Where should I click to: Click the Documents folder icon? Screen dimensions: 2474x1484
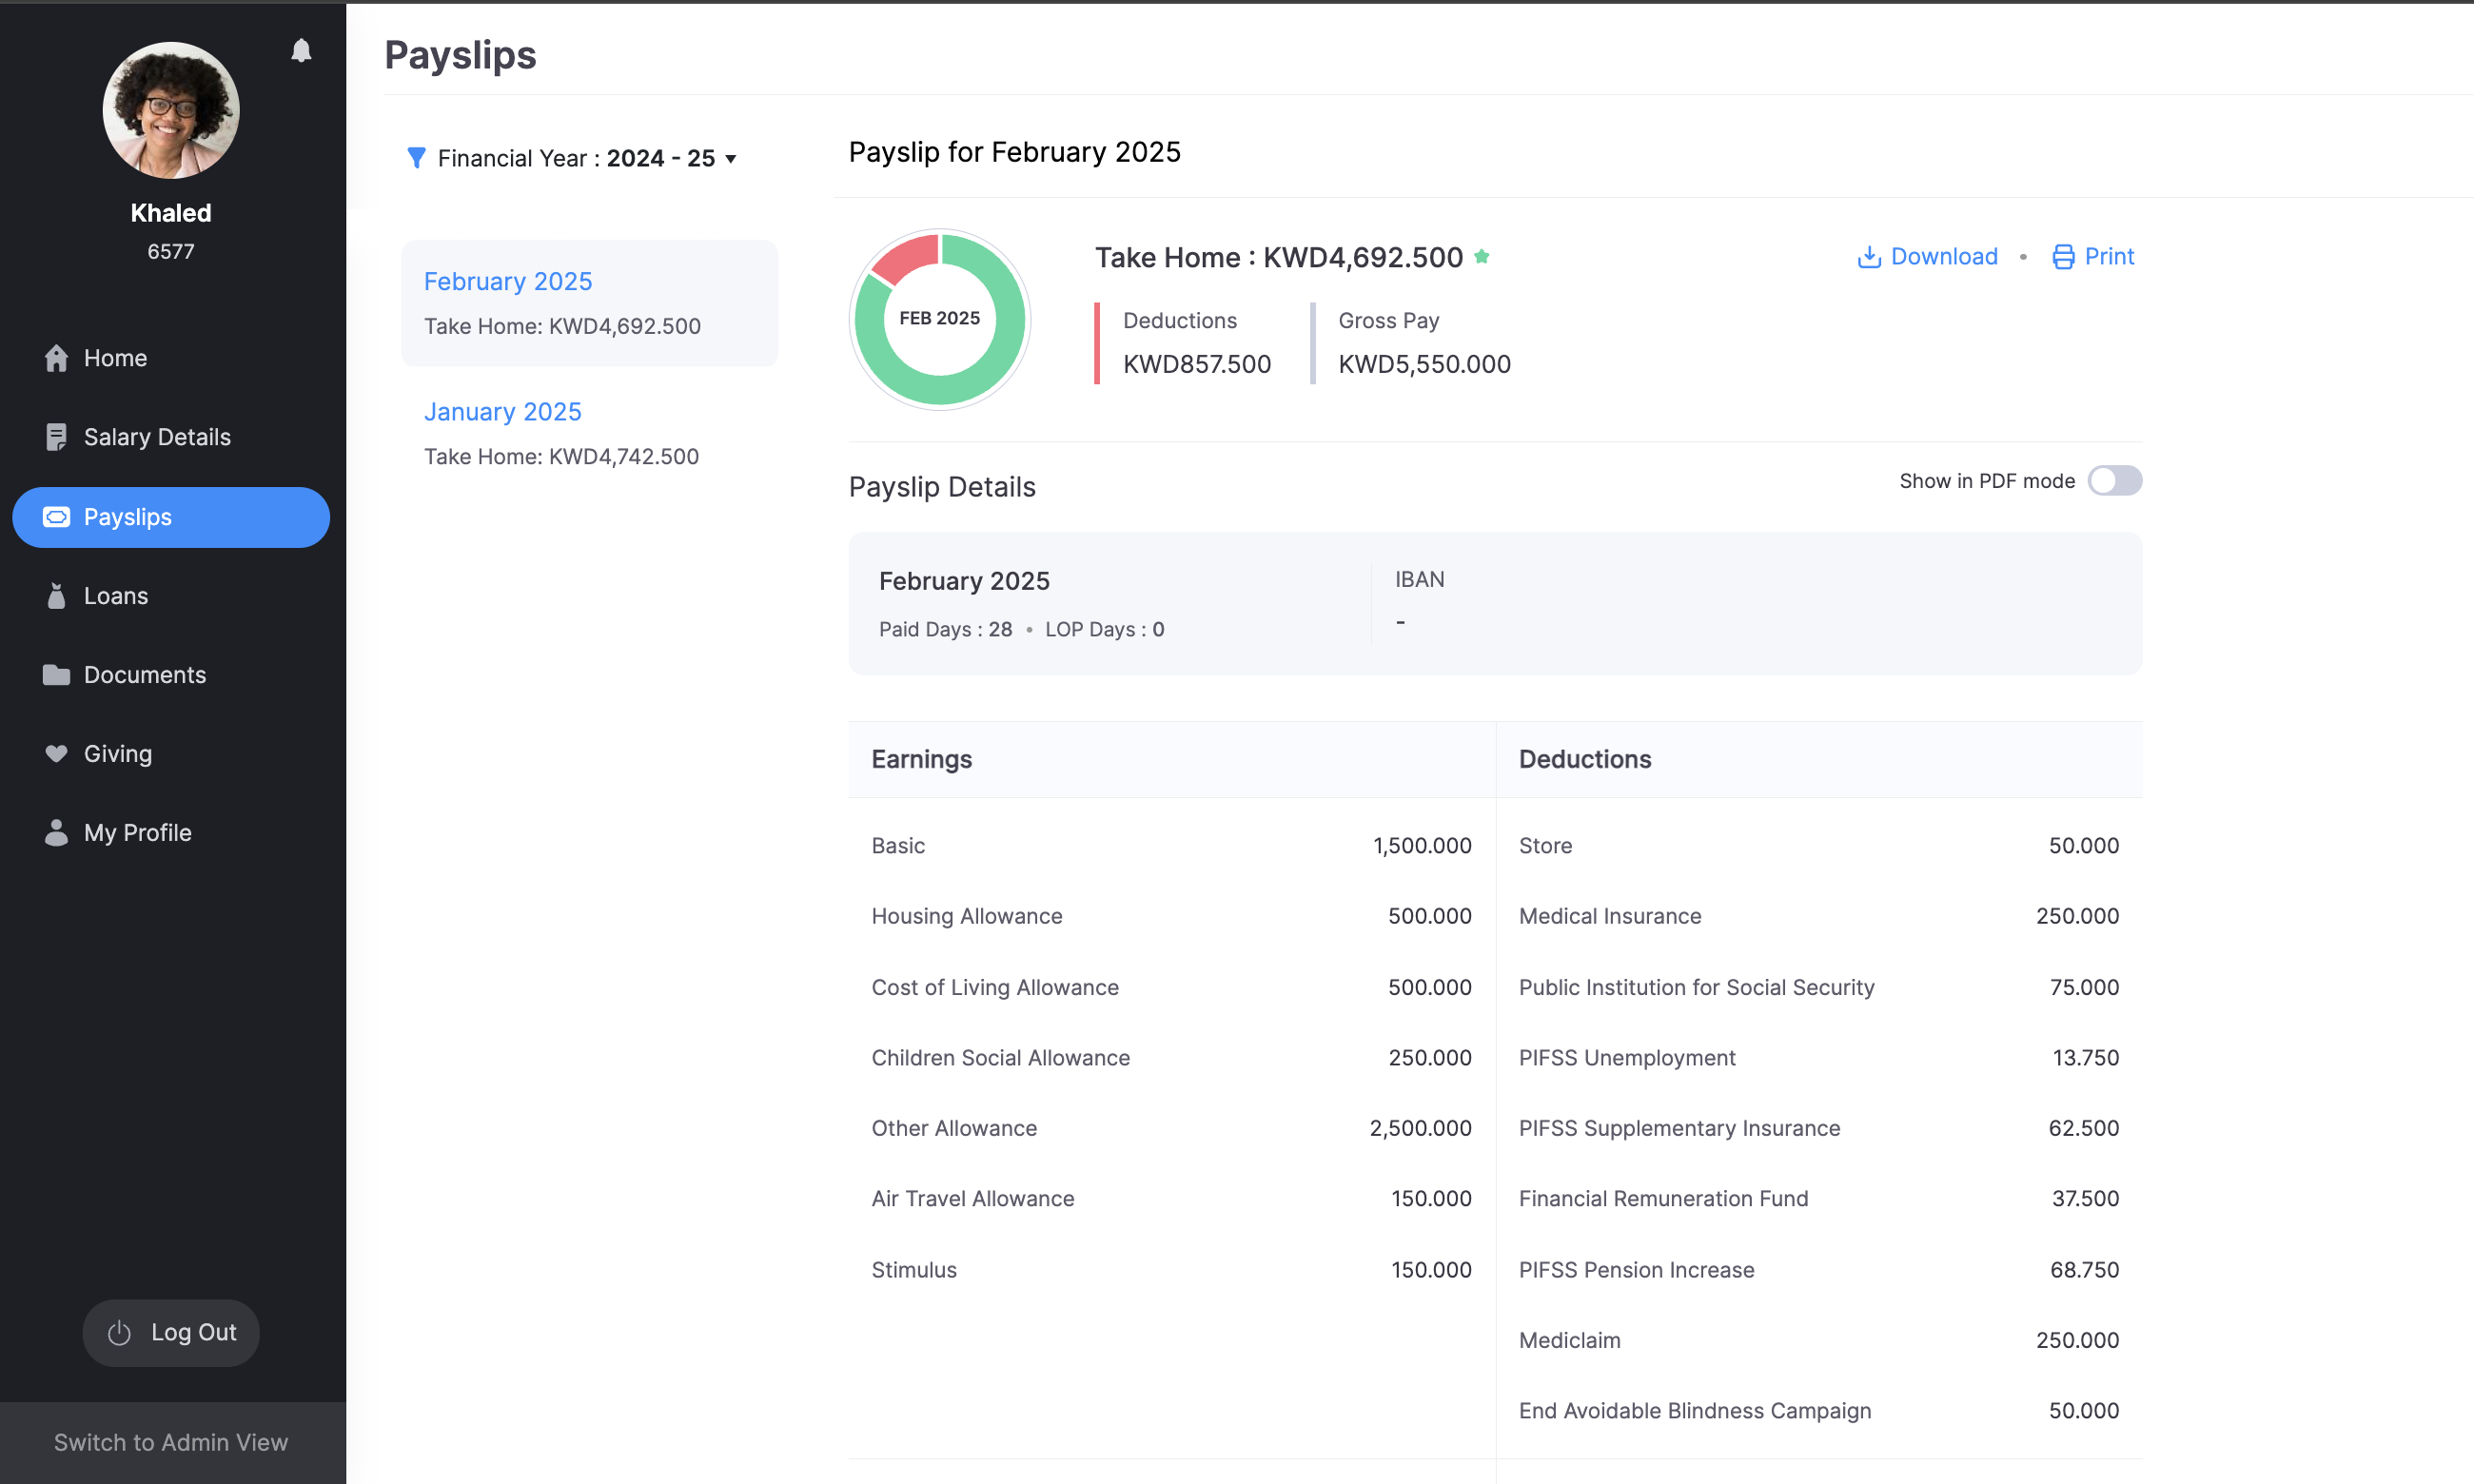(56, 675)
